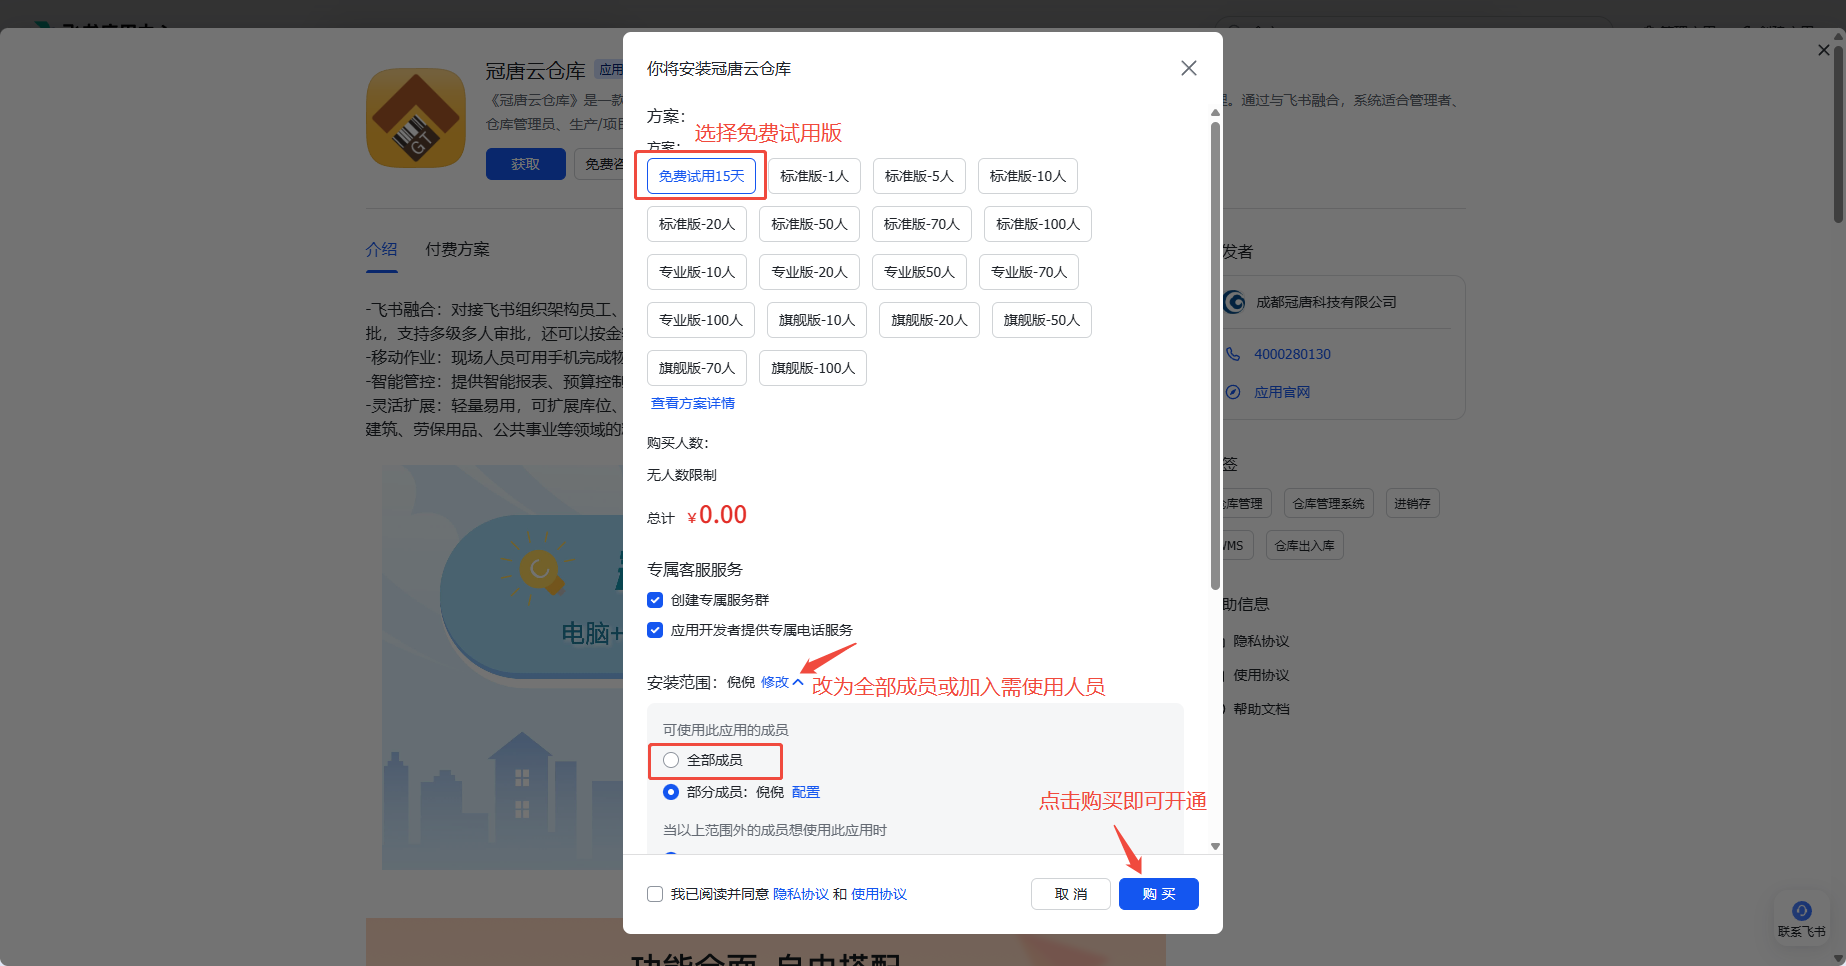
Task: Select the 专业版-10人 plan
Action: click(x=697, y=272)
